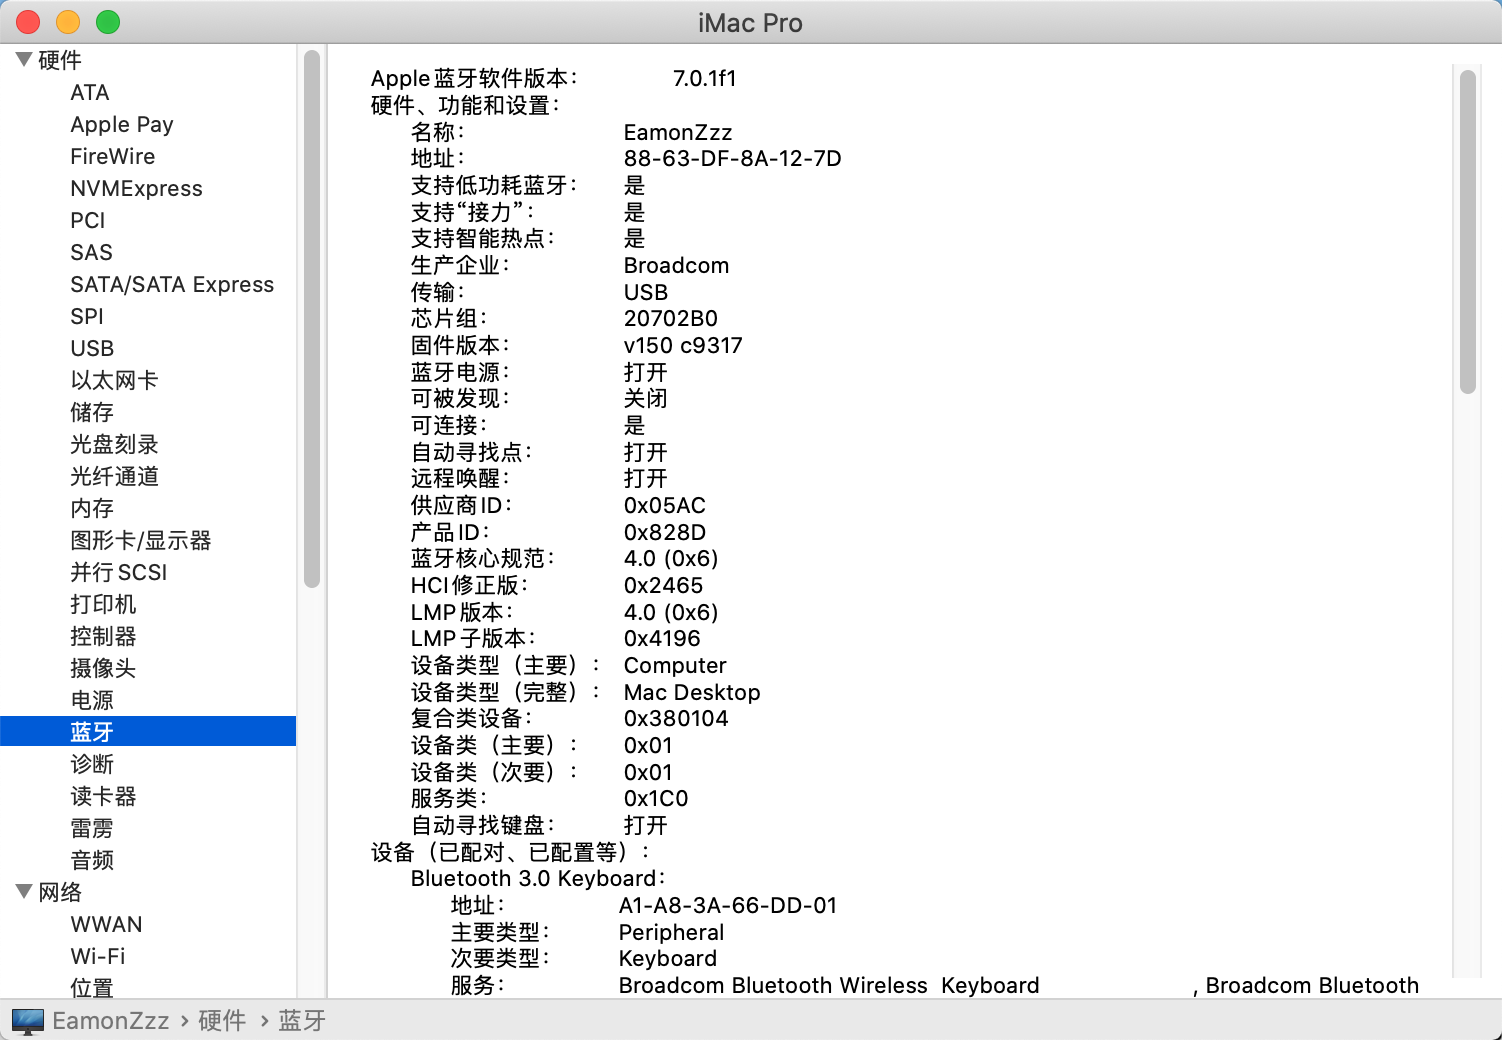Click the composite class value 0x380104
1502x1040 pixels.
coord(676,718)
